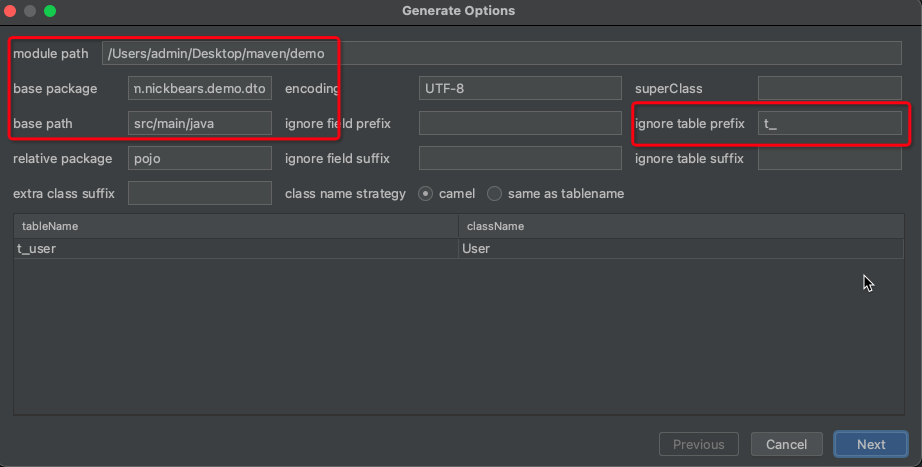Click the base package input field
Screen dimensions: 922x467
pyautogui.click(x=200, y=88)
